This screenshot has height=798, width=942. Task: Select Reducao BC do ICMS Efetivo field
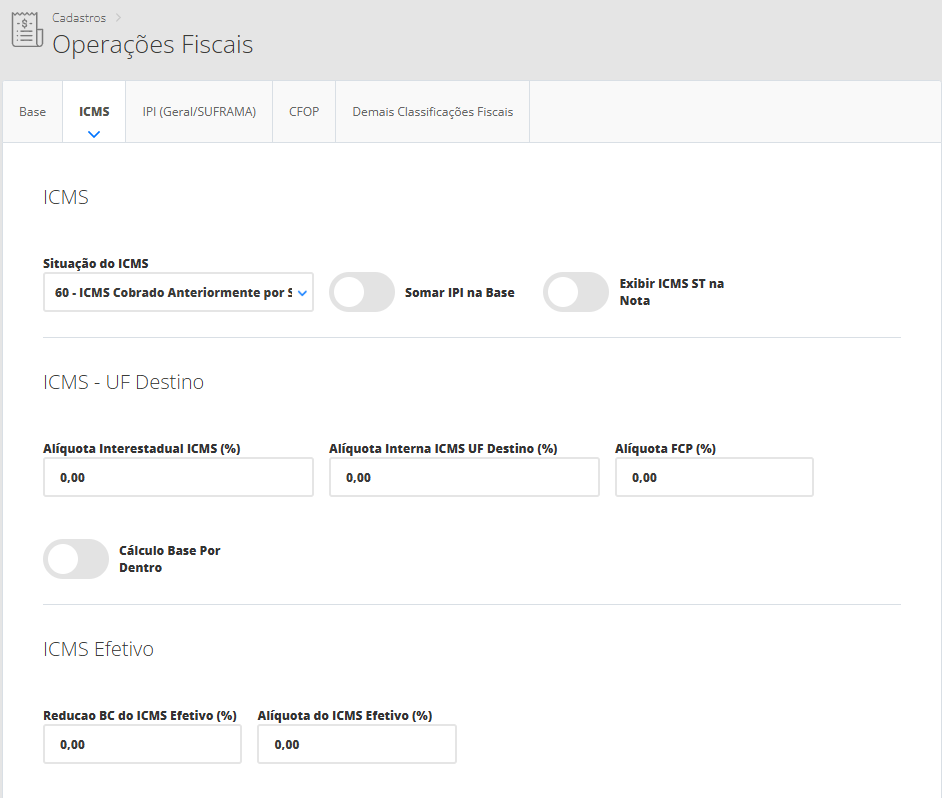coord(142,745)
